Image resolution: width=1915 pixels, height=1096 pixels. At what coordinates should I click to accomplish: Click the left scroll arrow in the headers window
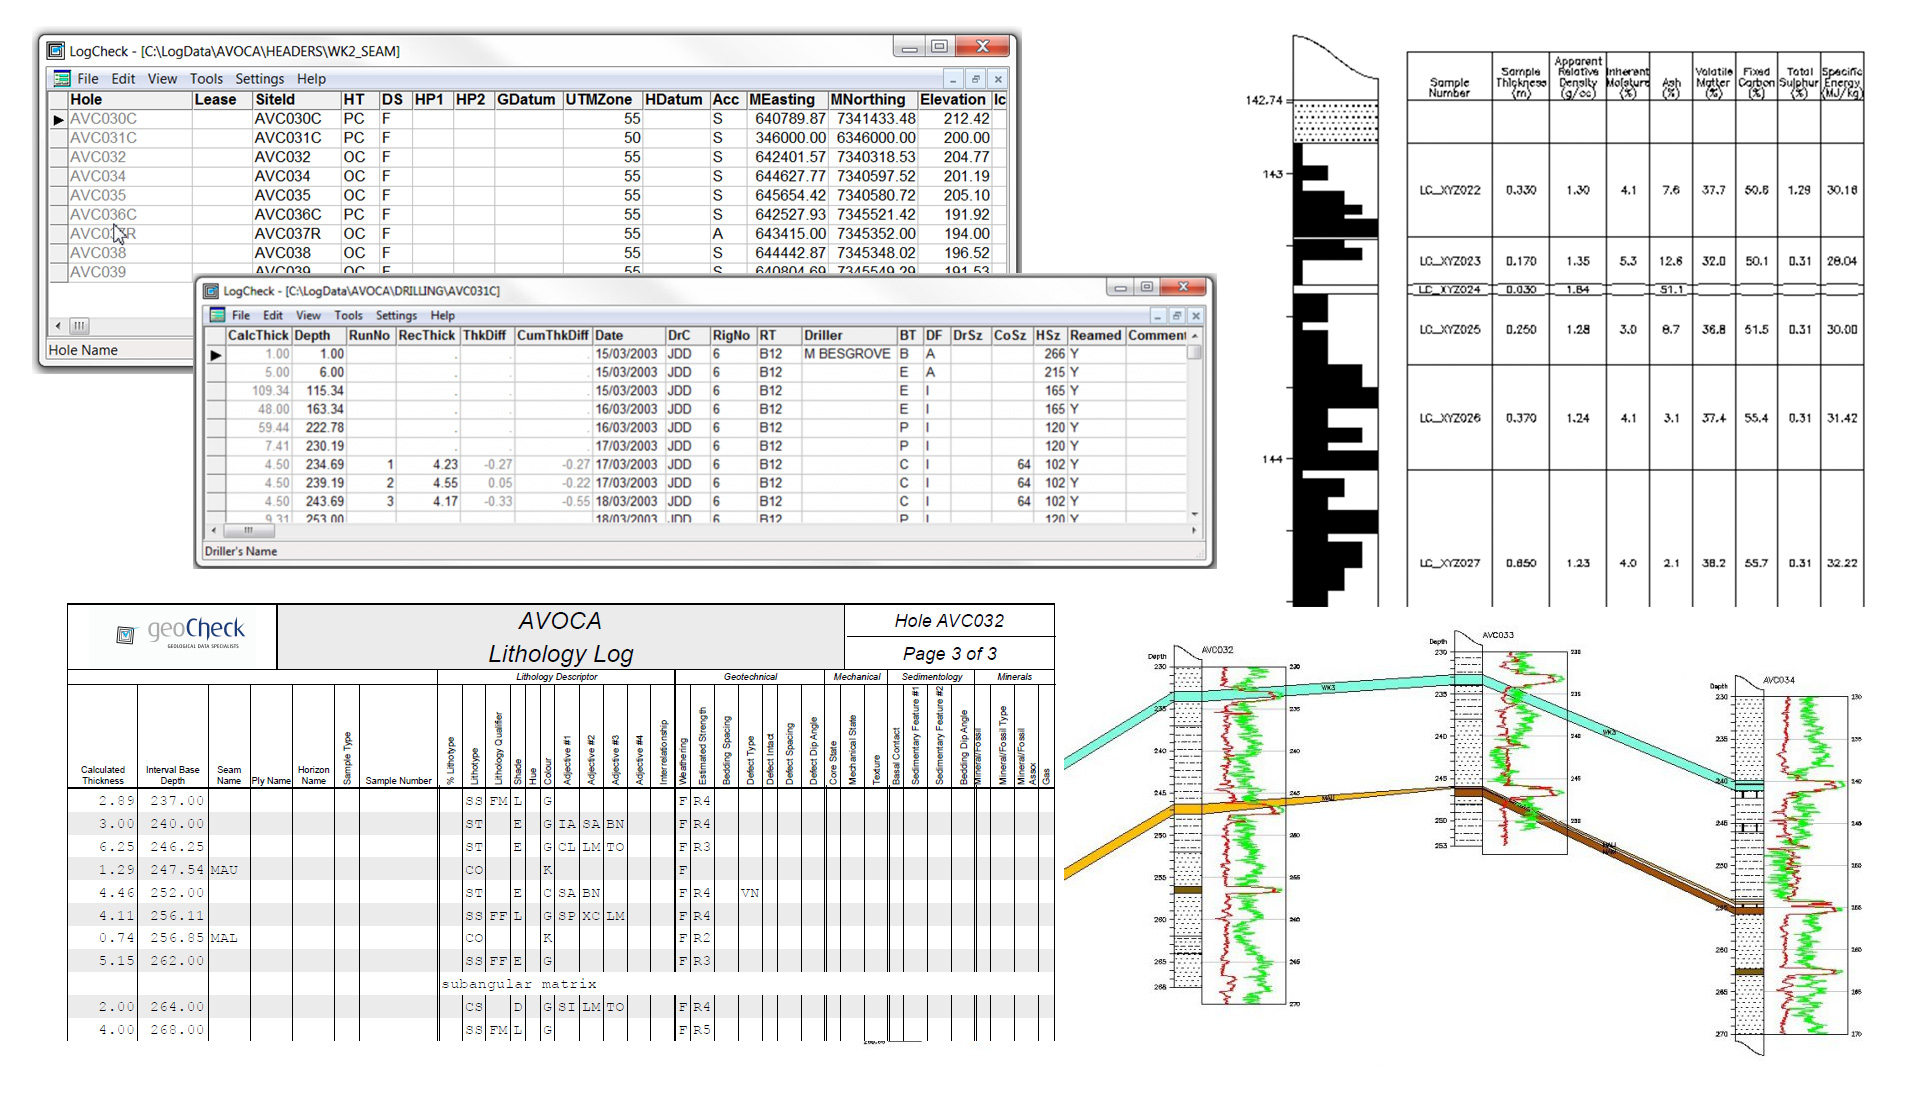58,325
